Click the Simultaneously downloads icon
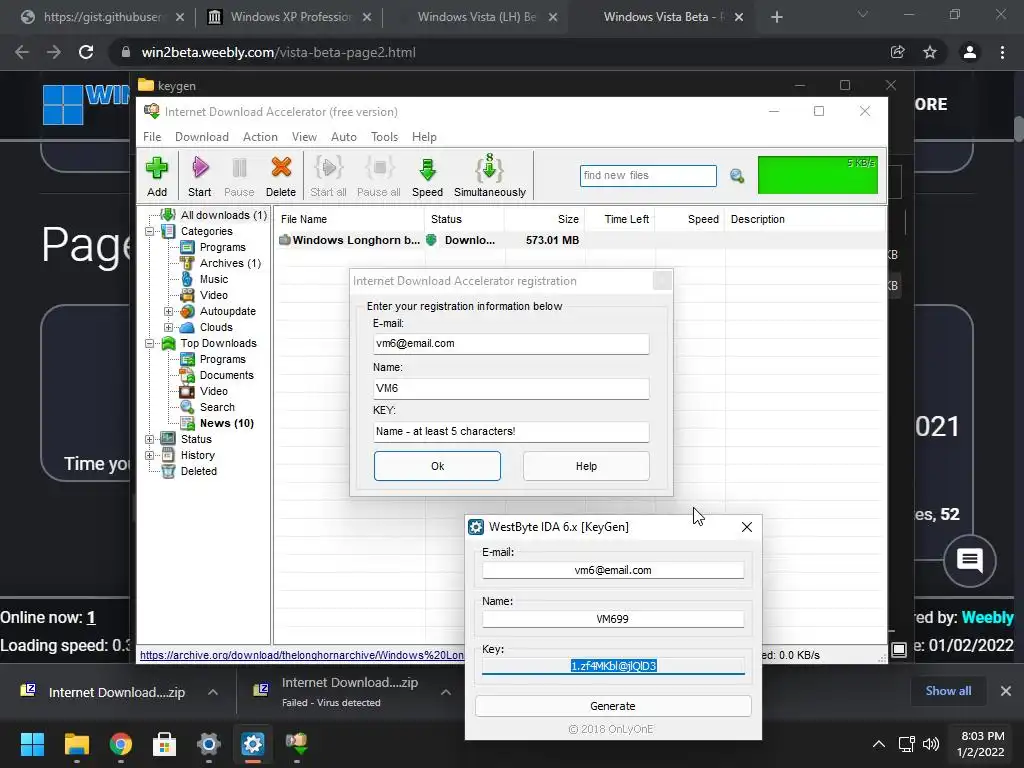The height and width of the screenshot is (768, 1024). pyautogui.click(x=490, y=176)
